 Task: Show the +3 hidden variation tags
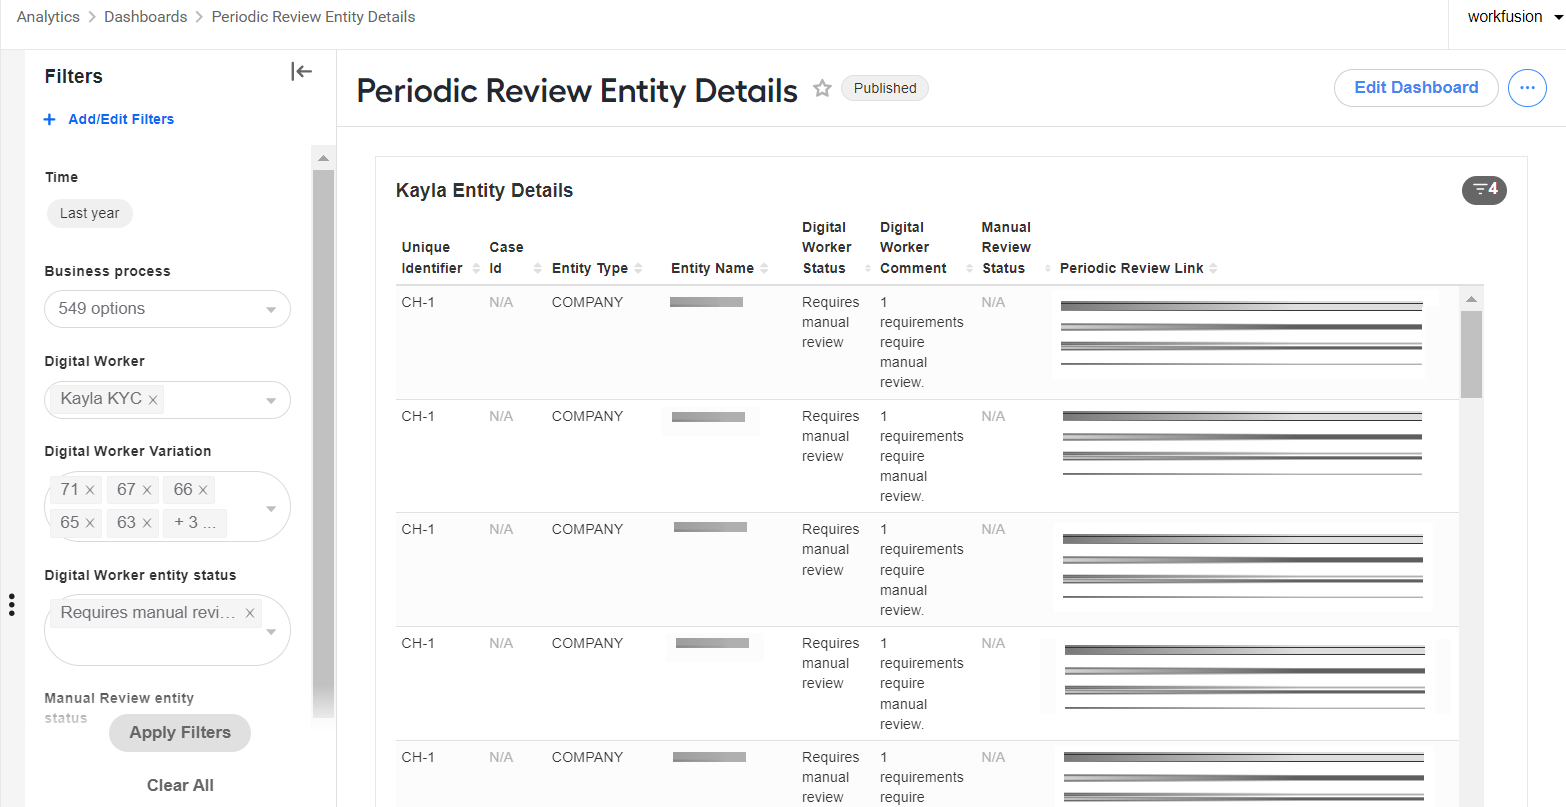[x=194, y=522]
